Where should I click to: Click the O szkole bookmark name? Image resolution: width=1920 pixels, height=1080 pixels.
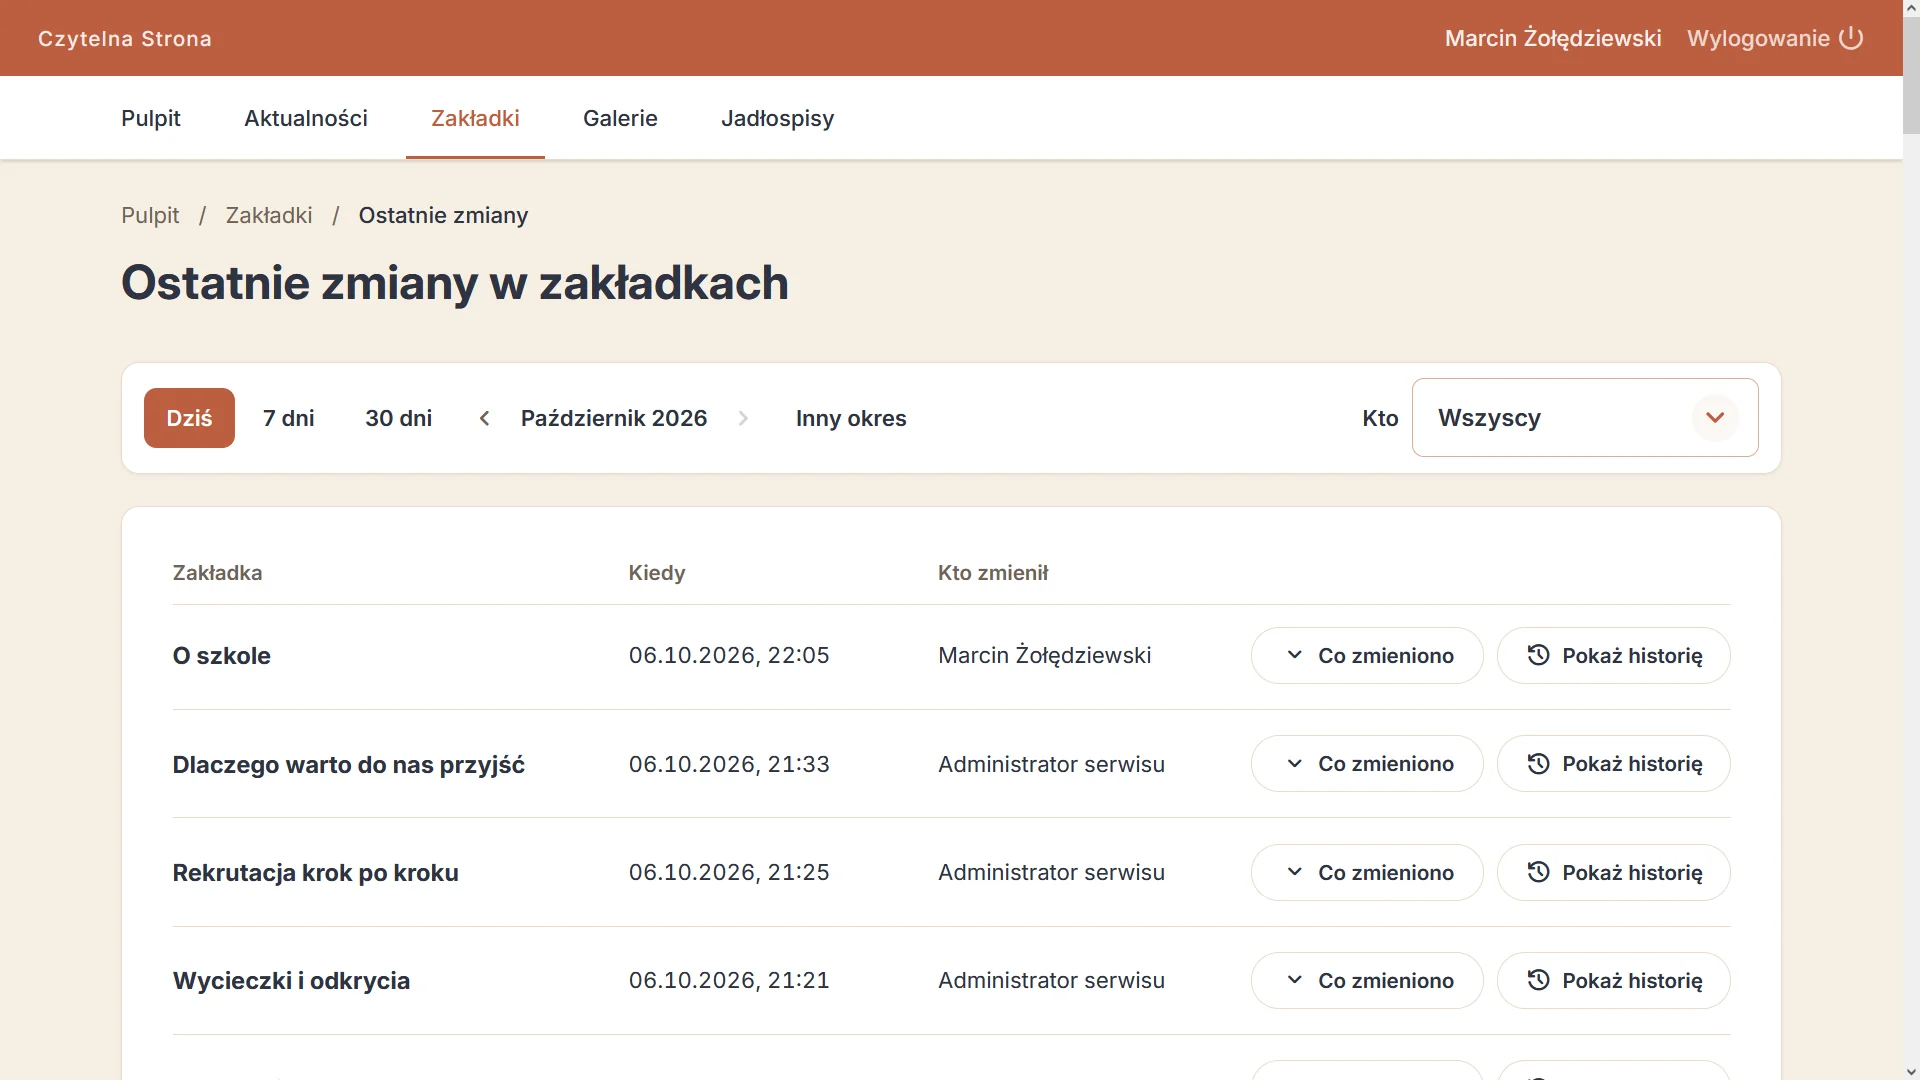[222, 656]
